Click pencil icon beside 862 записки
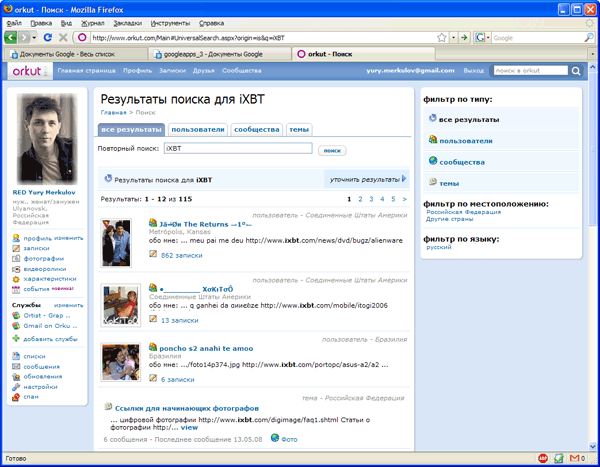 (153, 253)
